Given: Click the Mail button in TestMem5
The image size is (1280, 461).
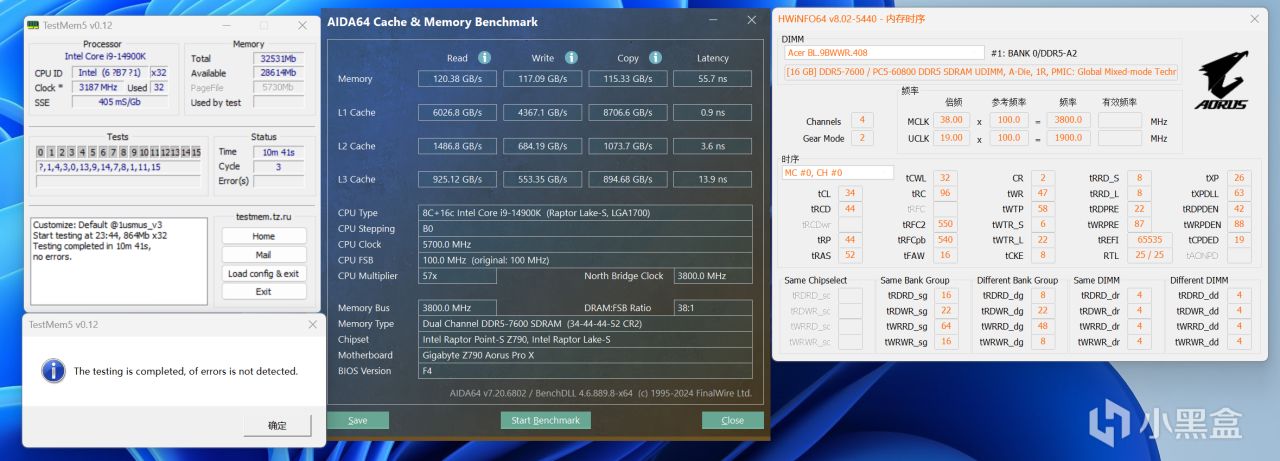Looking at the screenshot, I should [263, 255].
